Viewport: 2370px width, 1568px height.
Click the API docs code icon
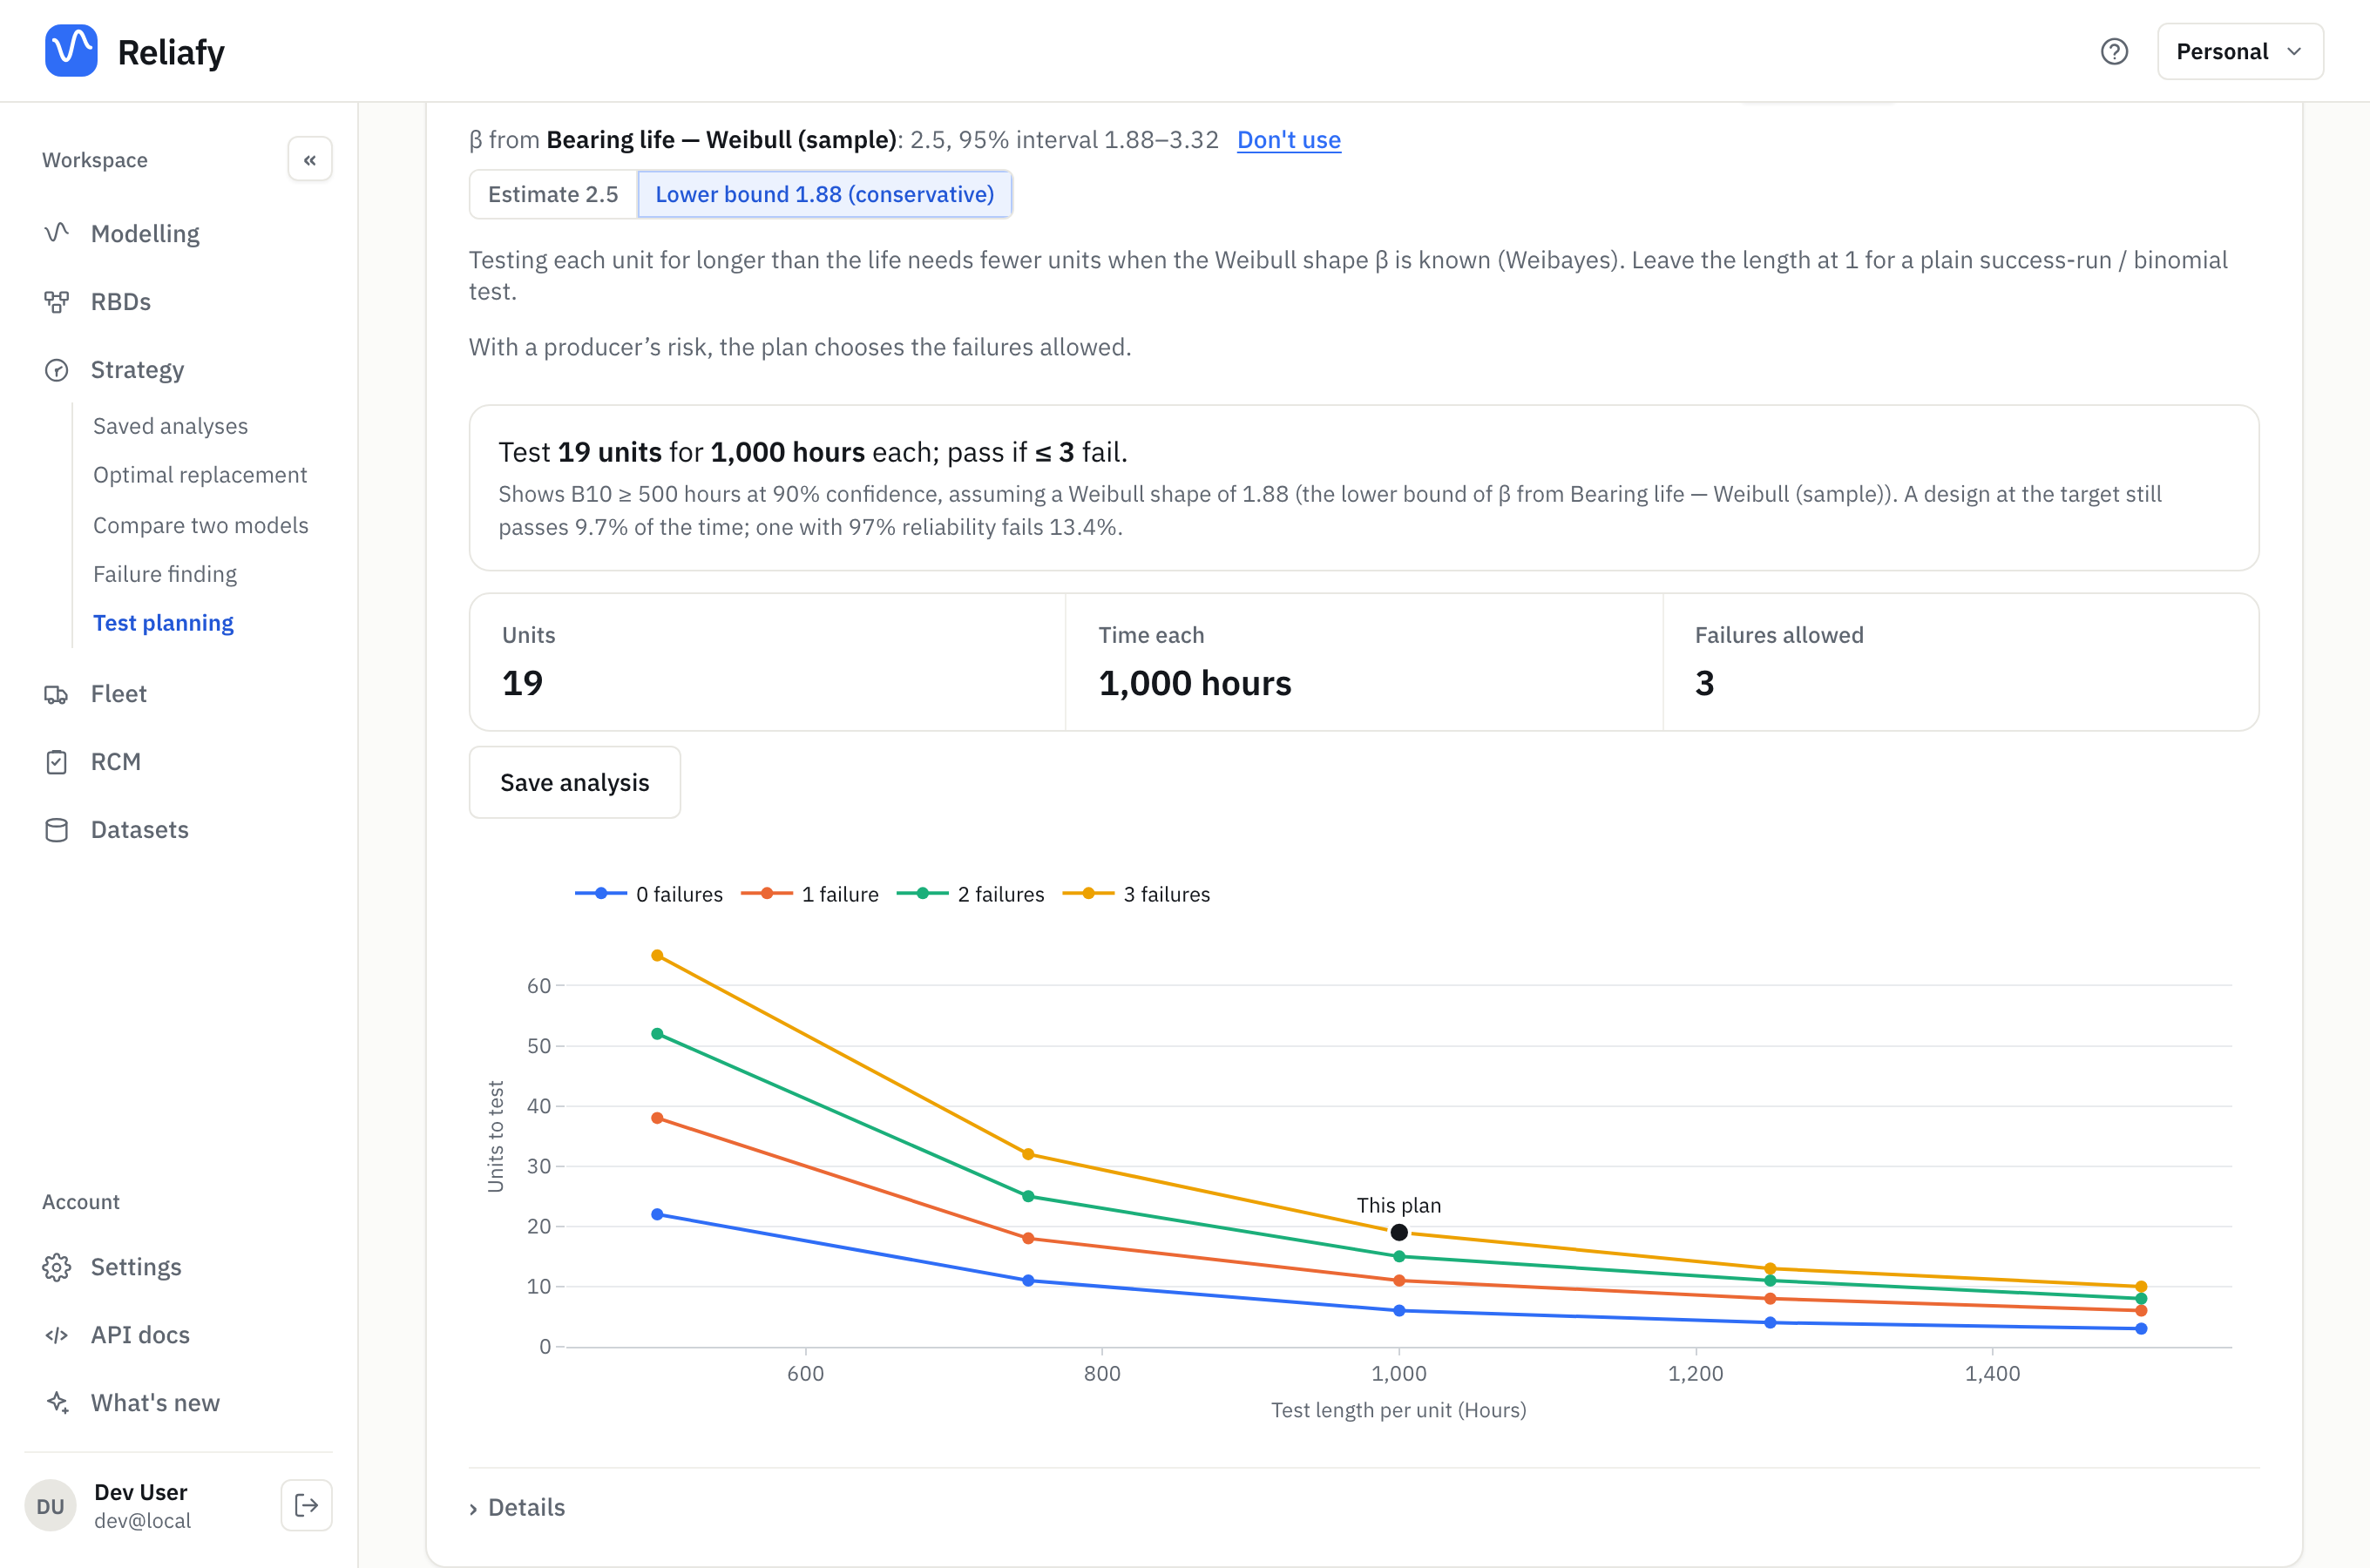point(57,1335)
